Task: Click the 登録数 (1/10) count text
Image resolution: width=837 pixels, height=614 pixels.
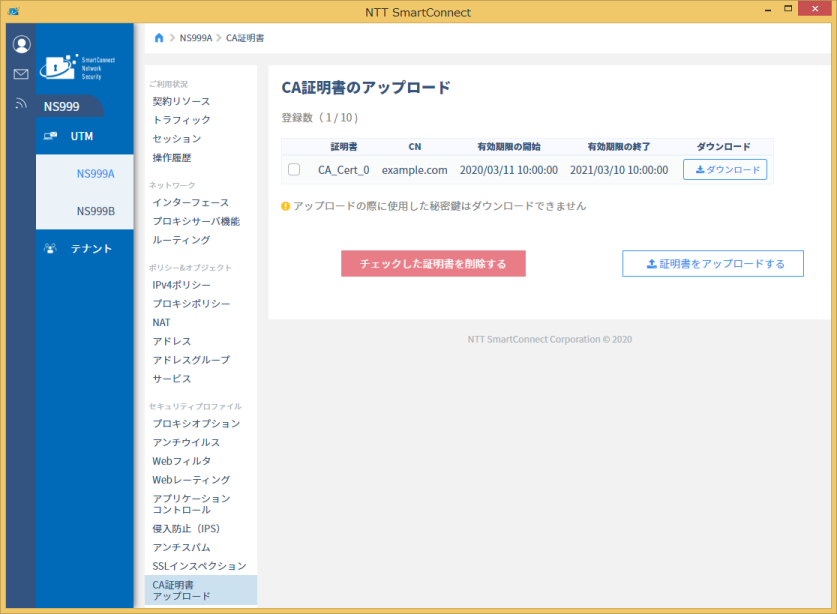Action: (x=320, y=117)
